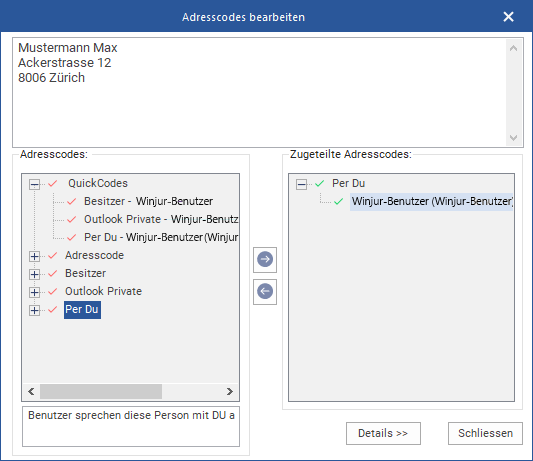
Task: Open the Details >> section
Action: click(x=383, y=433)
